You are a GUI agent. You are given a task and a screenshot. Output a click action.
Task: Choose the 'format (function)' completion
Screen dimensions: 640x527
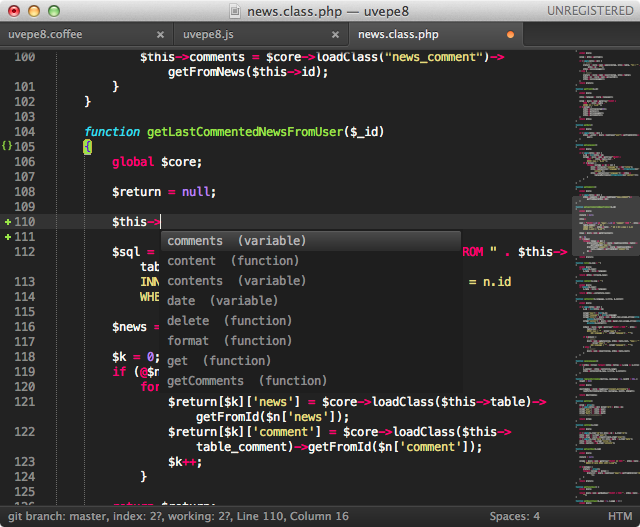point(311,341)
